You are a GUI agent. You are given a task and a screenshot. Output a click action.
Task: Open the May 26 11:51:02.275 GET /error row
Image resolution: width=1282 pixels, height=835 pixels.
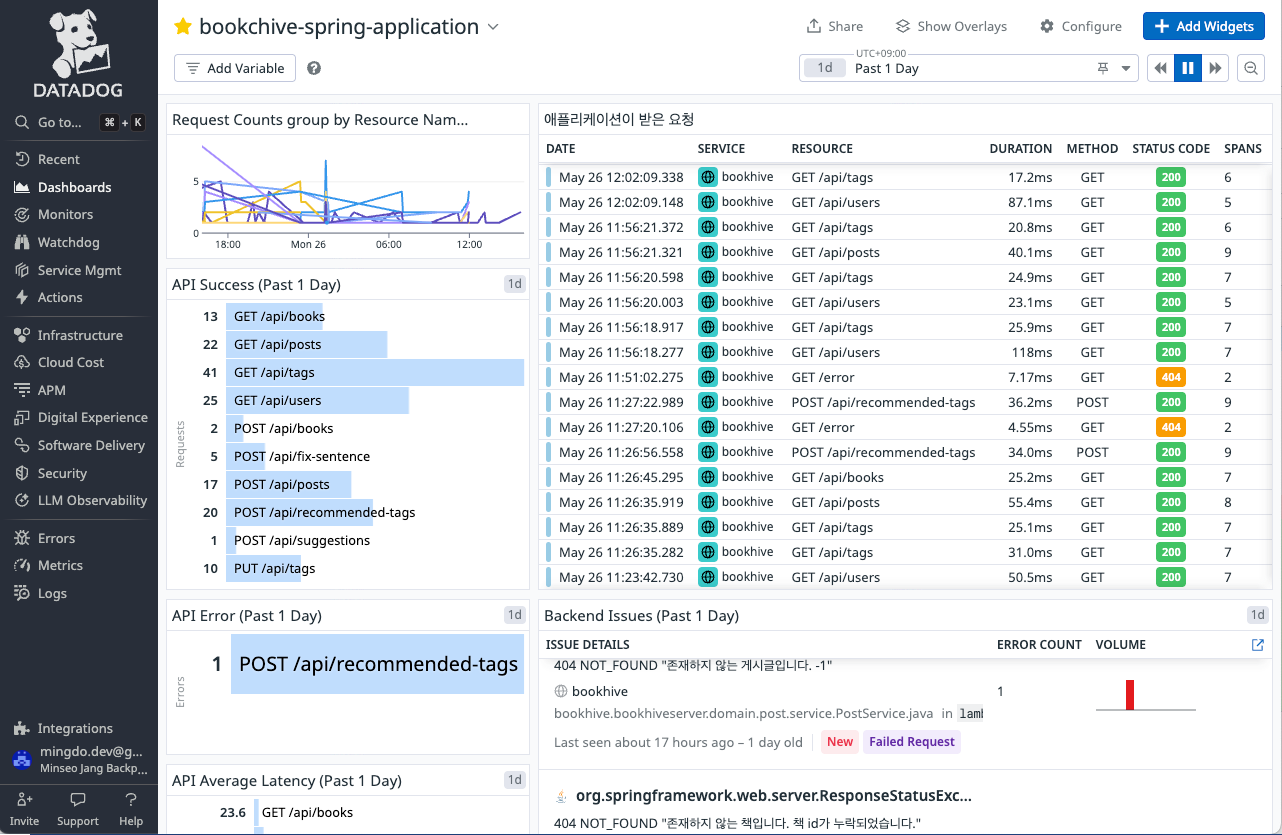[905, 377]
